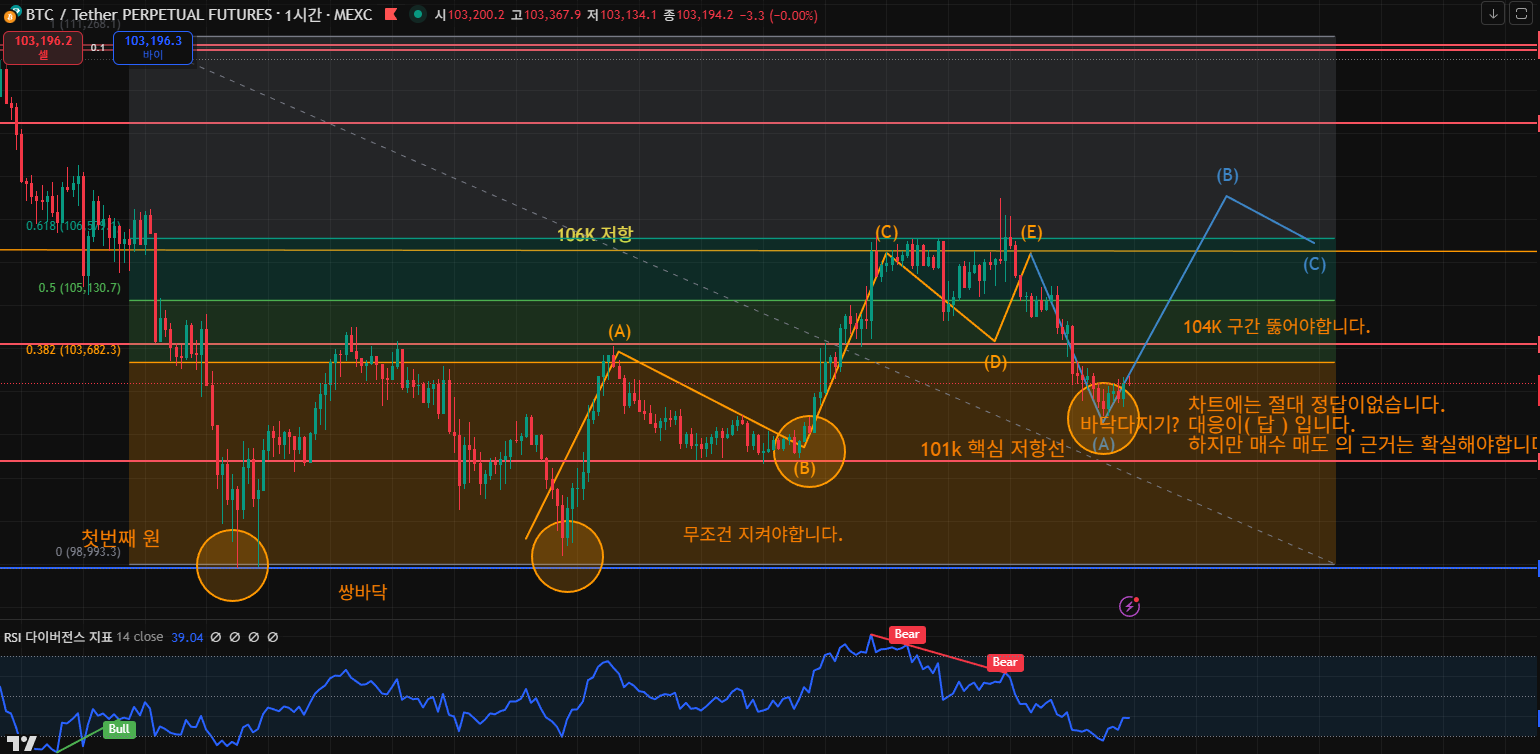
Task: Click the first red Bear label on RSI
Action: pyautogui.click(x=907, y=634)
